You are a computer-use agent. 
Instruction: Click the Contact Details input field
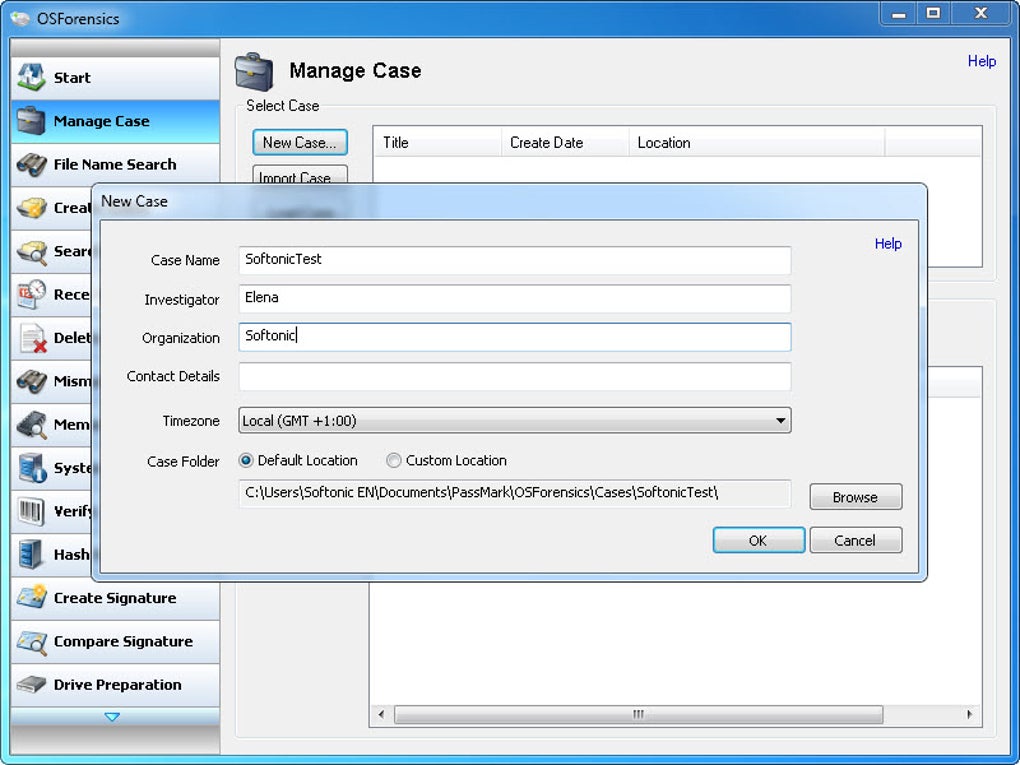pos(515,376)
